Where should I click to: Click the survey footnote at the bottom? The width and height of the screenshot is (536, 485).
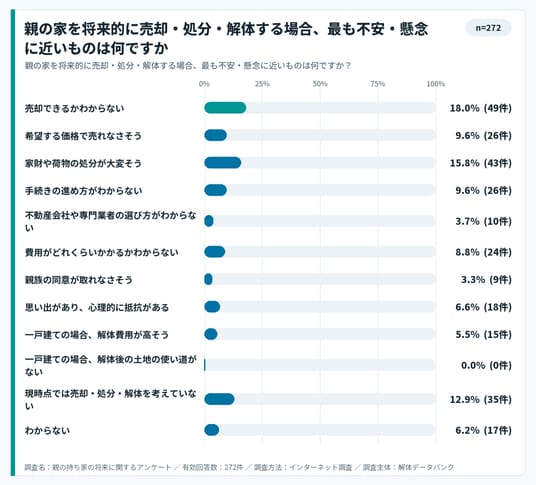[x=239, y=467]
